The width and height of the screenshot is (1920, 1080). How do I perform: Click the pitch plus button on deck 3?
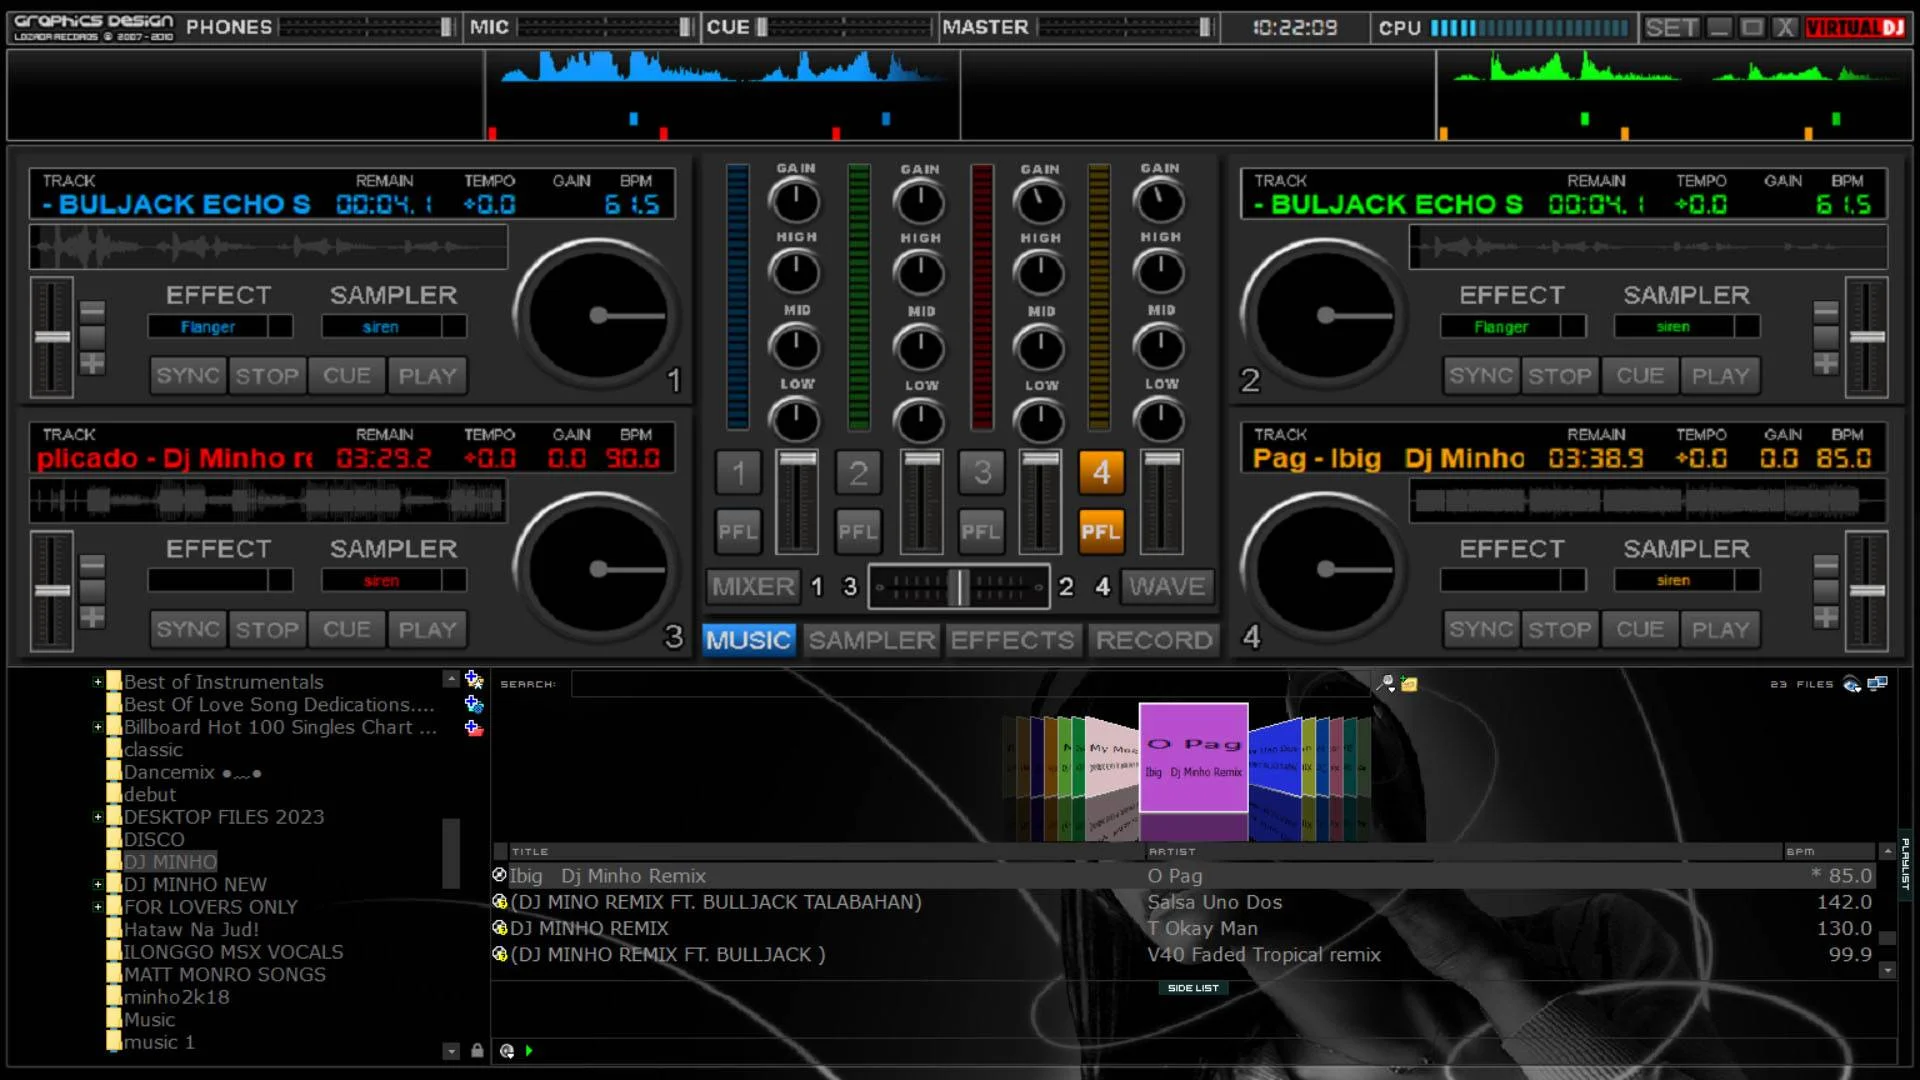(x=92, y=618)
